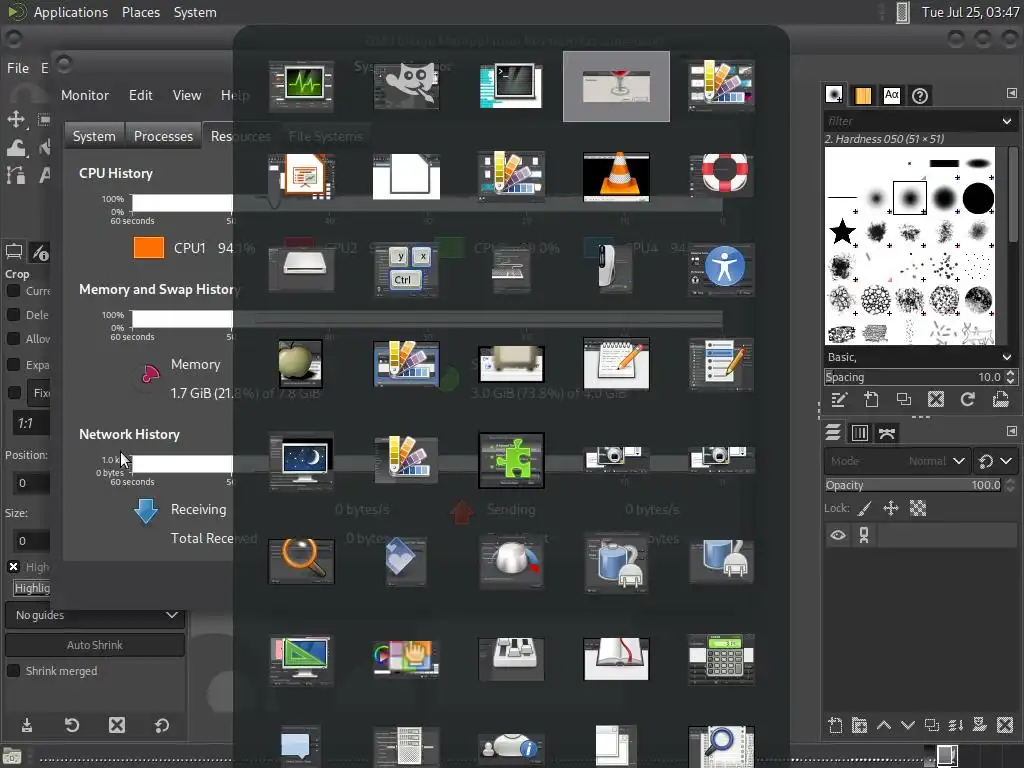Screen dimensions: 1024x768
Task: Select the green puzzle piece icon
Action: (511, 460)
